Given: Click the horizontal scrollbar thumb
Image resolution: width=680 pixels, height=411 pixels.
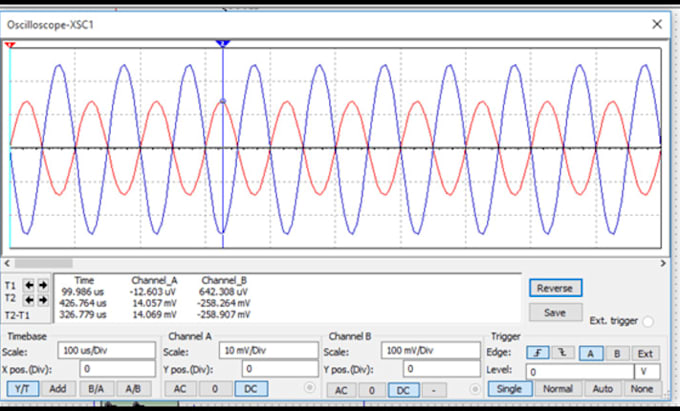Looking at the screenshot, I should 44,263.
